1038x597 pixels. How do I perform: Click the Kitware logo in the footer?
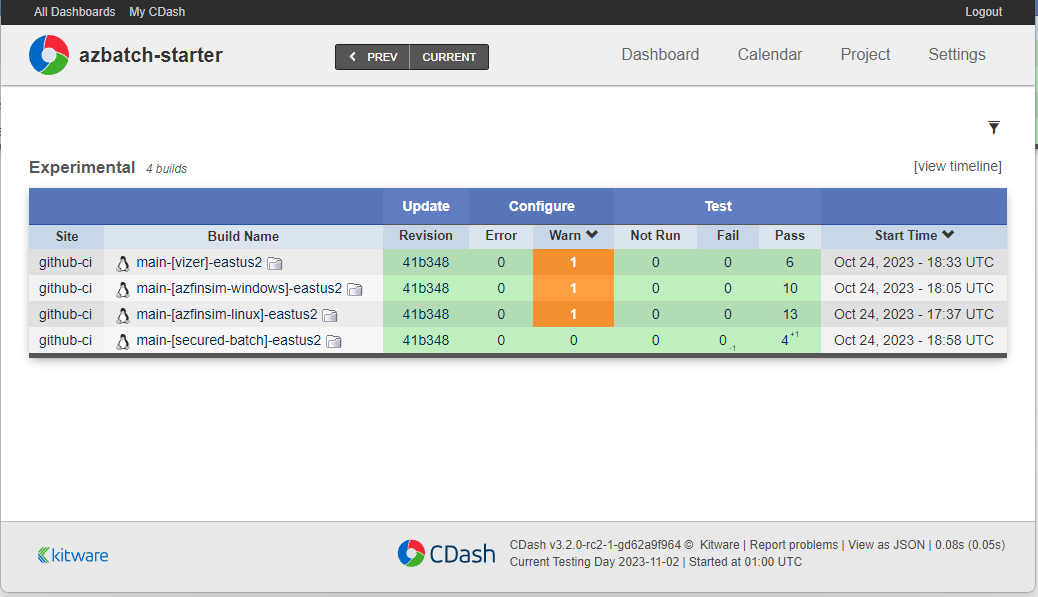click(72, 553)
